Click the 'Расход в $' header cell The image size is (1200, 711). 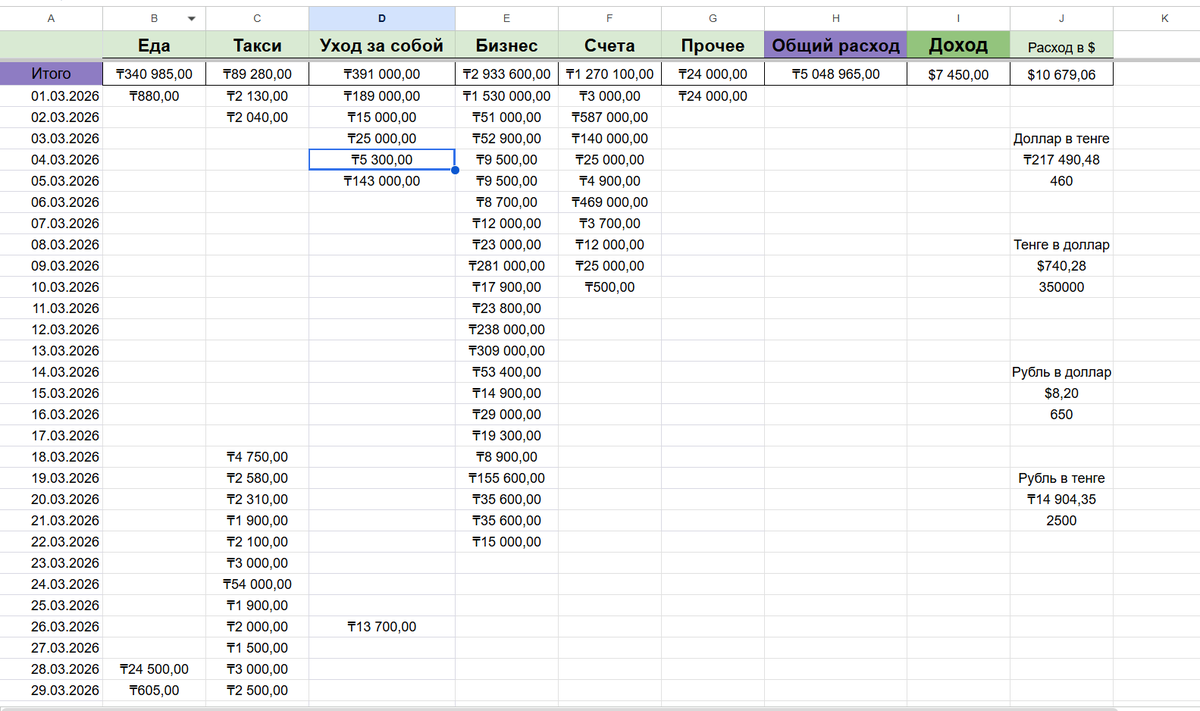coord(1061,45)
